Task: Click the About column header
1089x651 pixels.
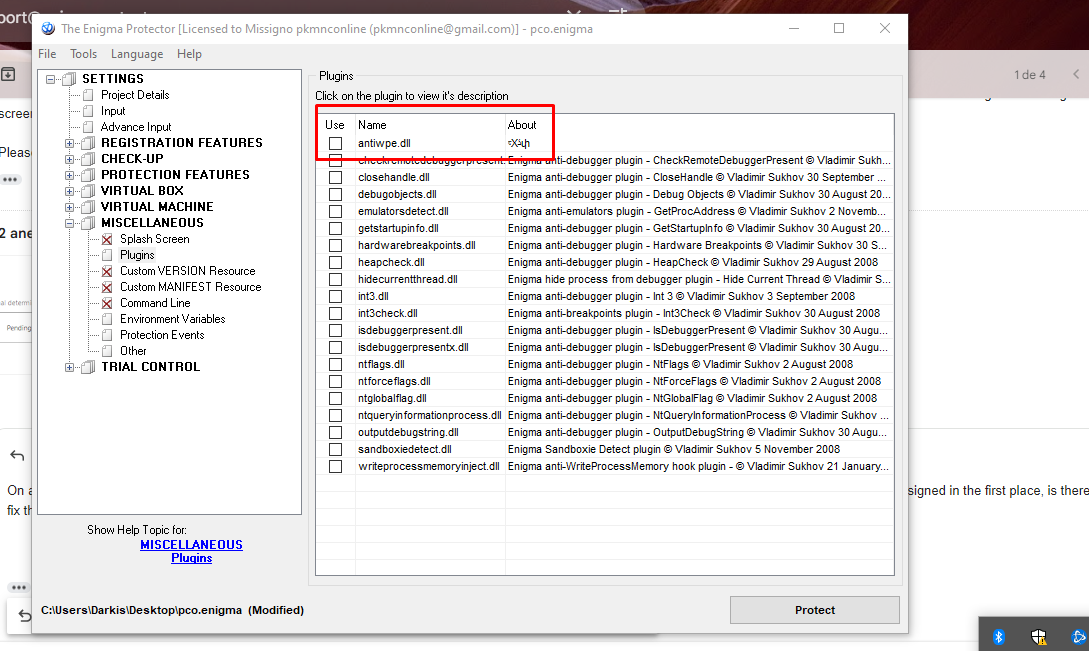Action: point(522,125)
